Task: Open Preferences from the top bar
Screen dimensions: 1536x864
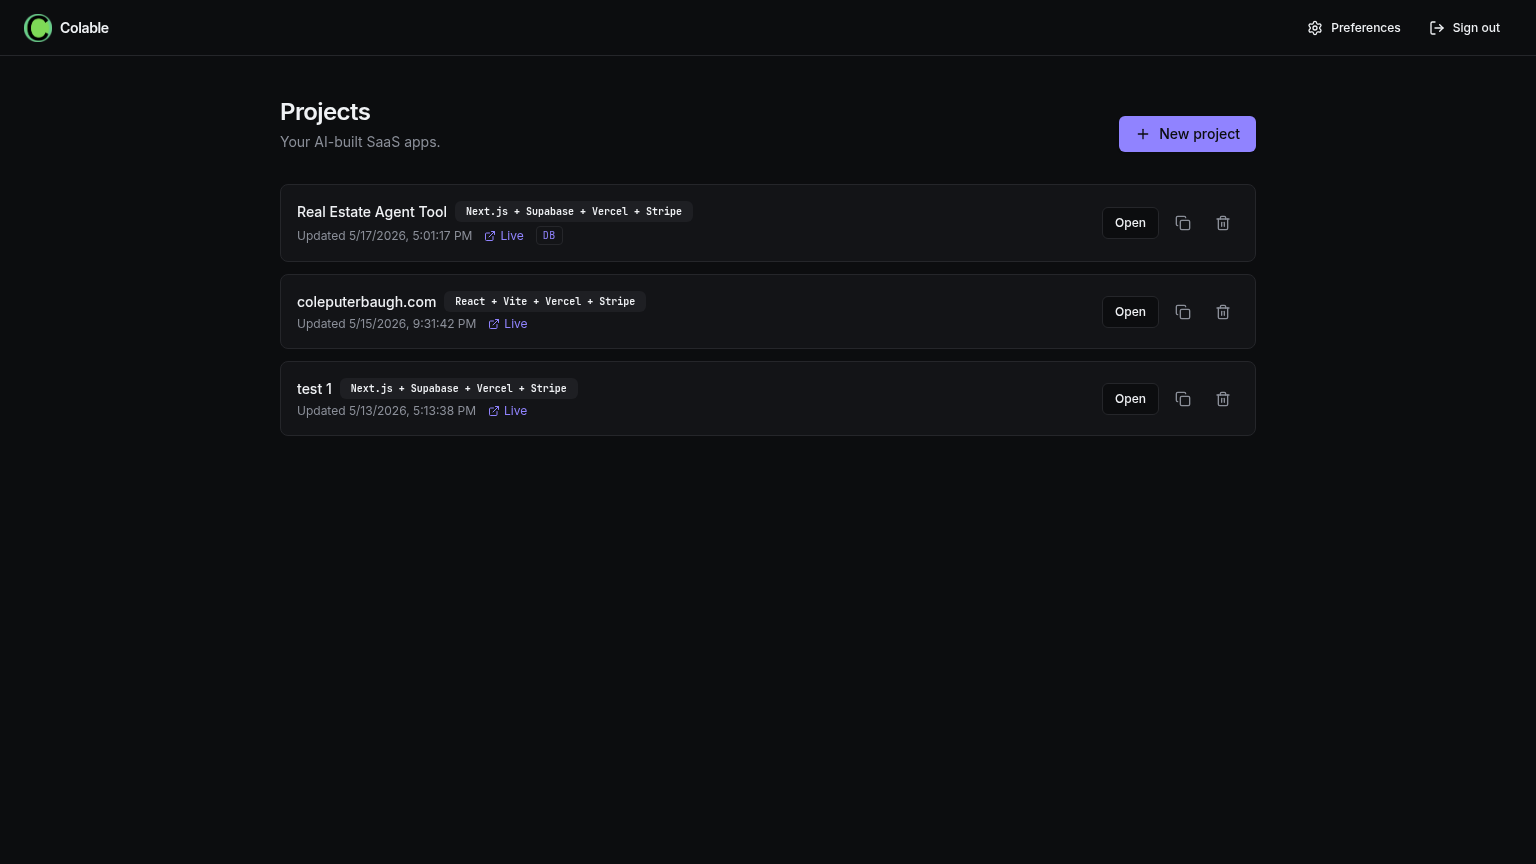Action: click(1354, 28)
